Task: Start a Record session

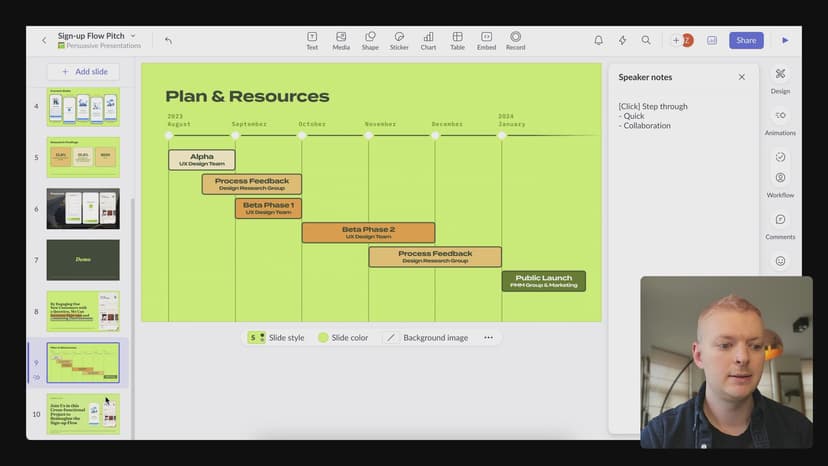Action: pos(515,40)
